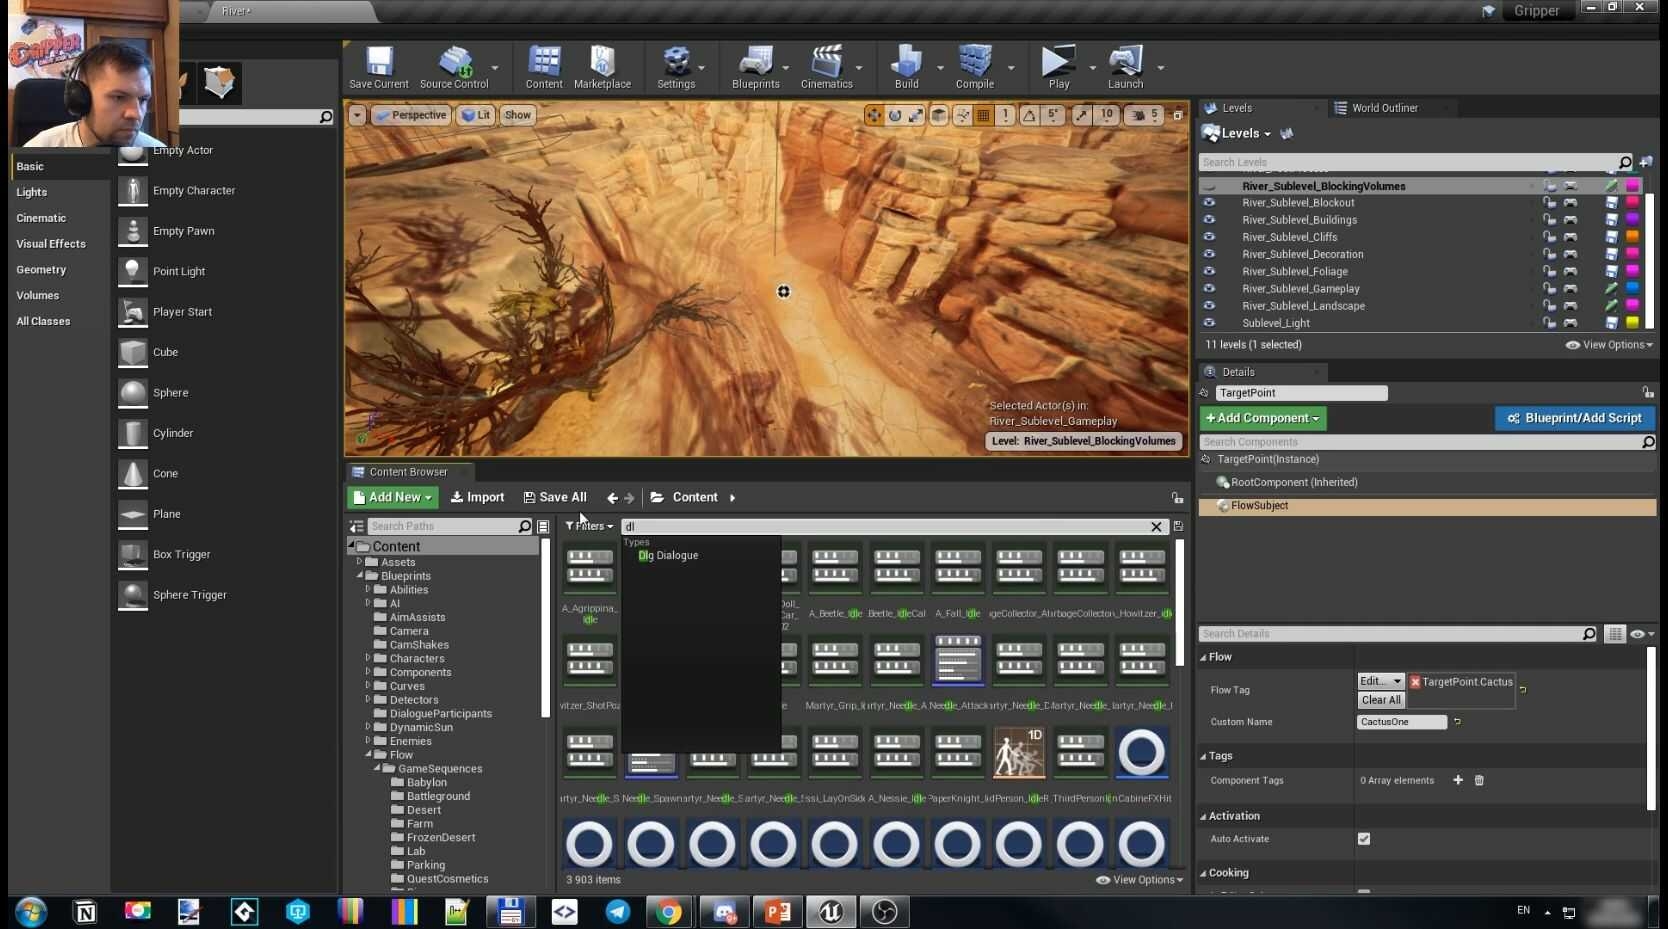Maximize the viewport with the corner icon
This screenshot has width=1668, height=929.
click(1178, 116)
